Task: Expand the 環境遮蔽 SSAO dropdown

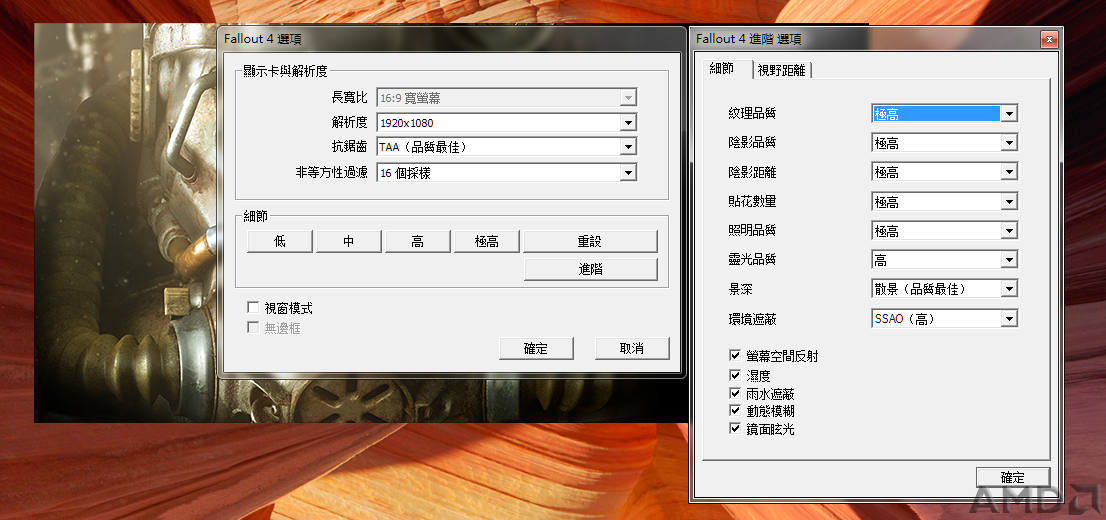Action: [x=944, y=319]
